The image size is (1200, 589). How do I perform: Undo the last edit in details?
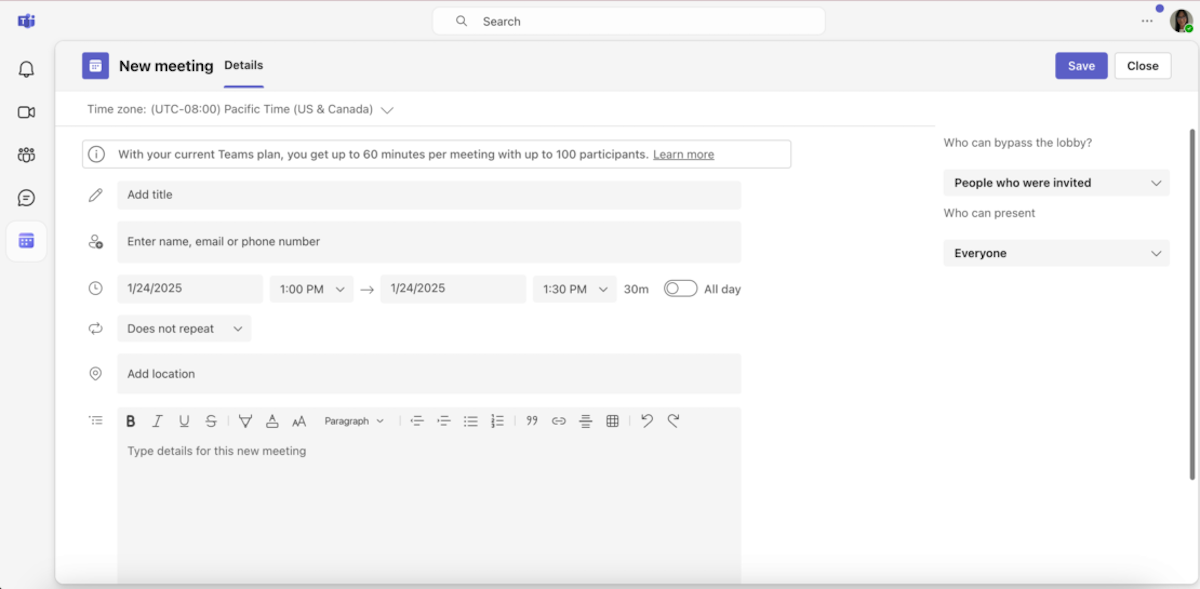(x=646, y=420)
